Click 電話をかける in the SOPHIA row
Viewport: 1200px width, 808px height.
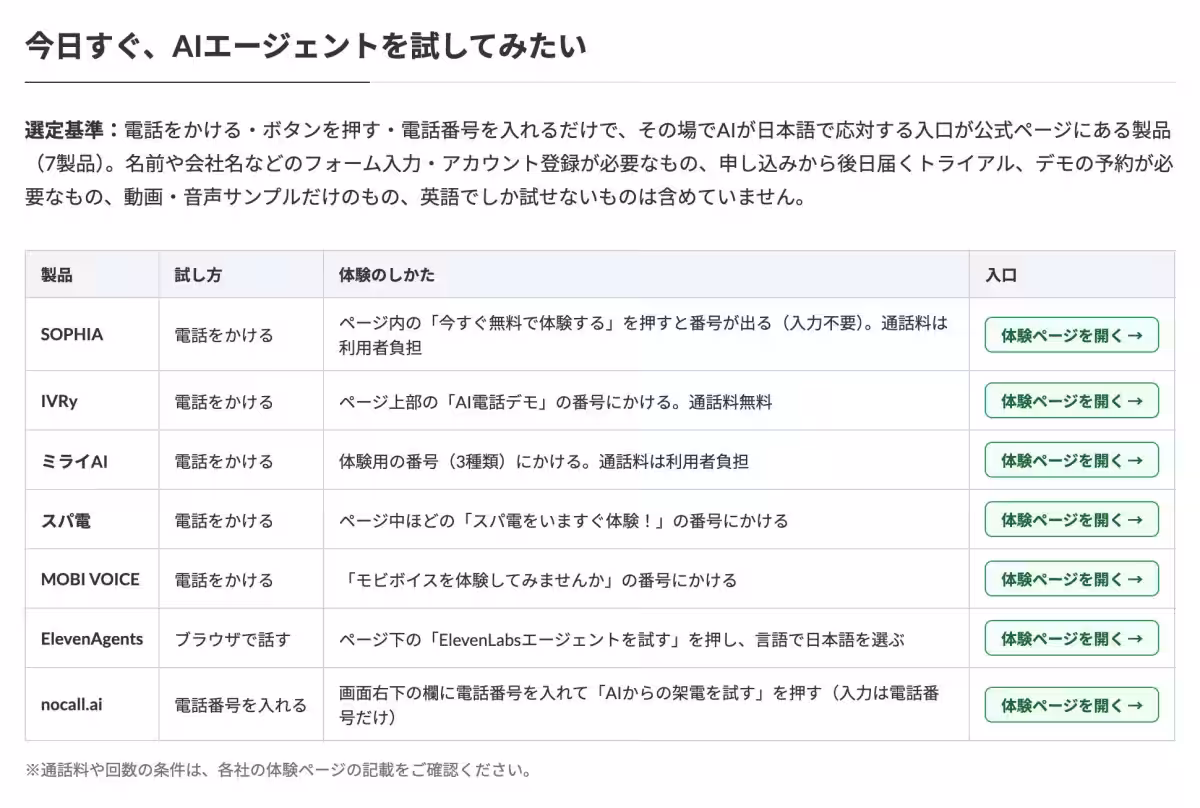(224, 335)
